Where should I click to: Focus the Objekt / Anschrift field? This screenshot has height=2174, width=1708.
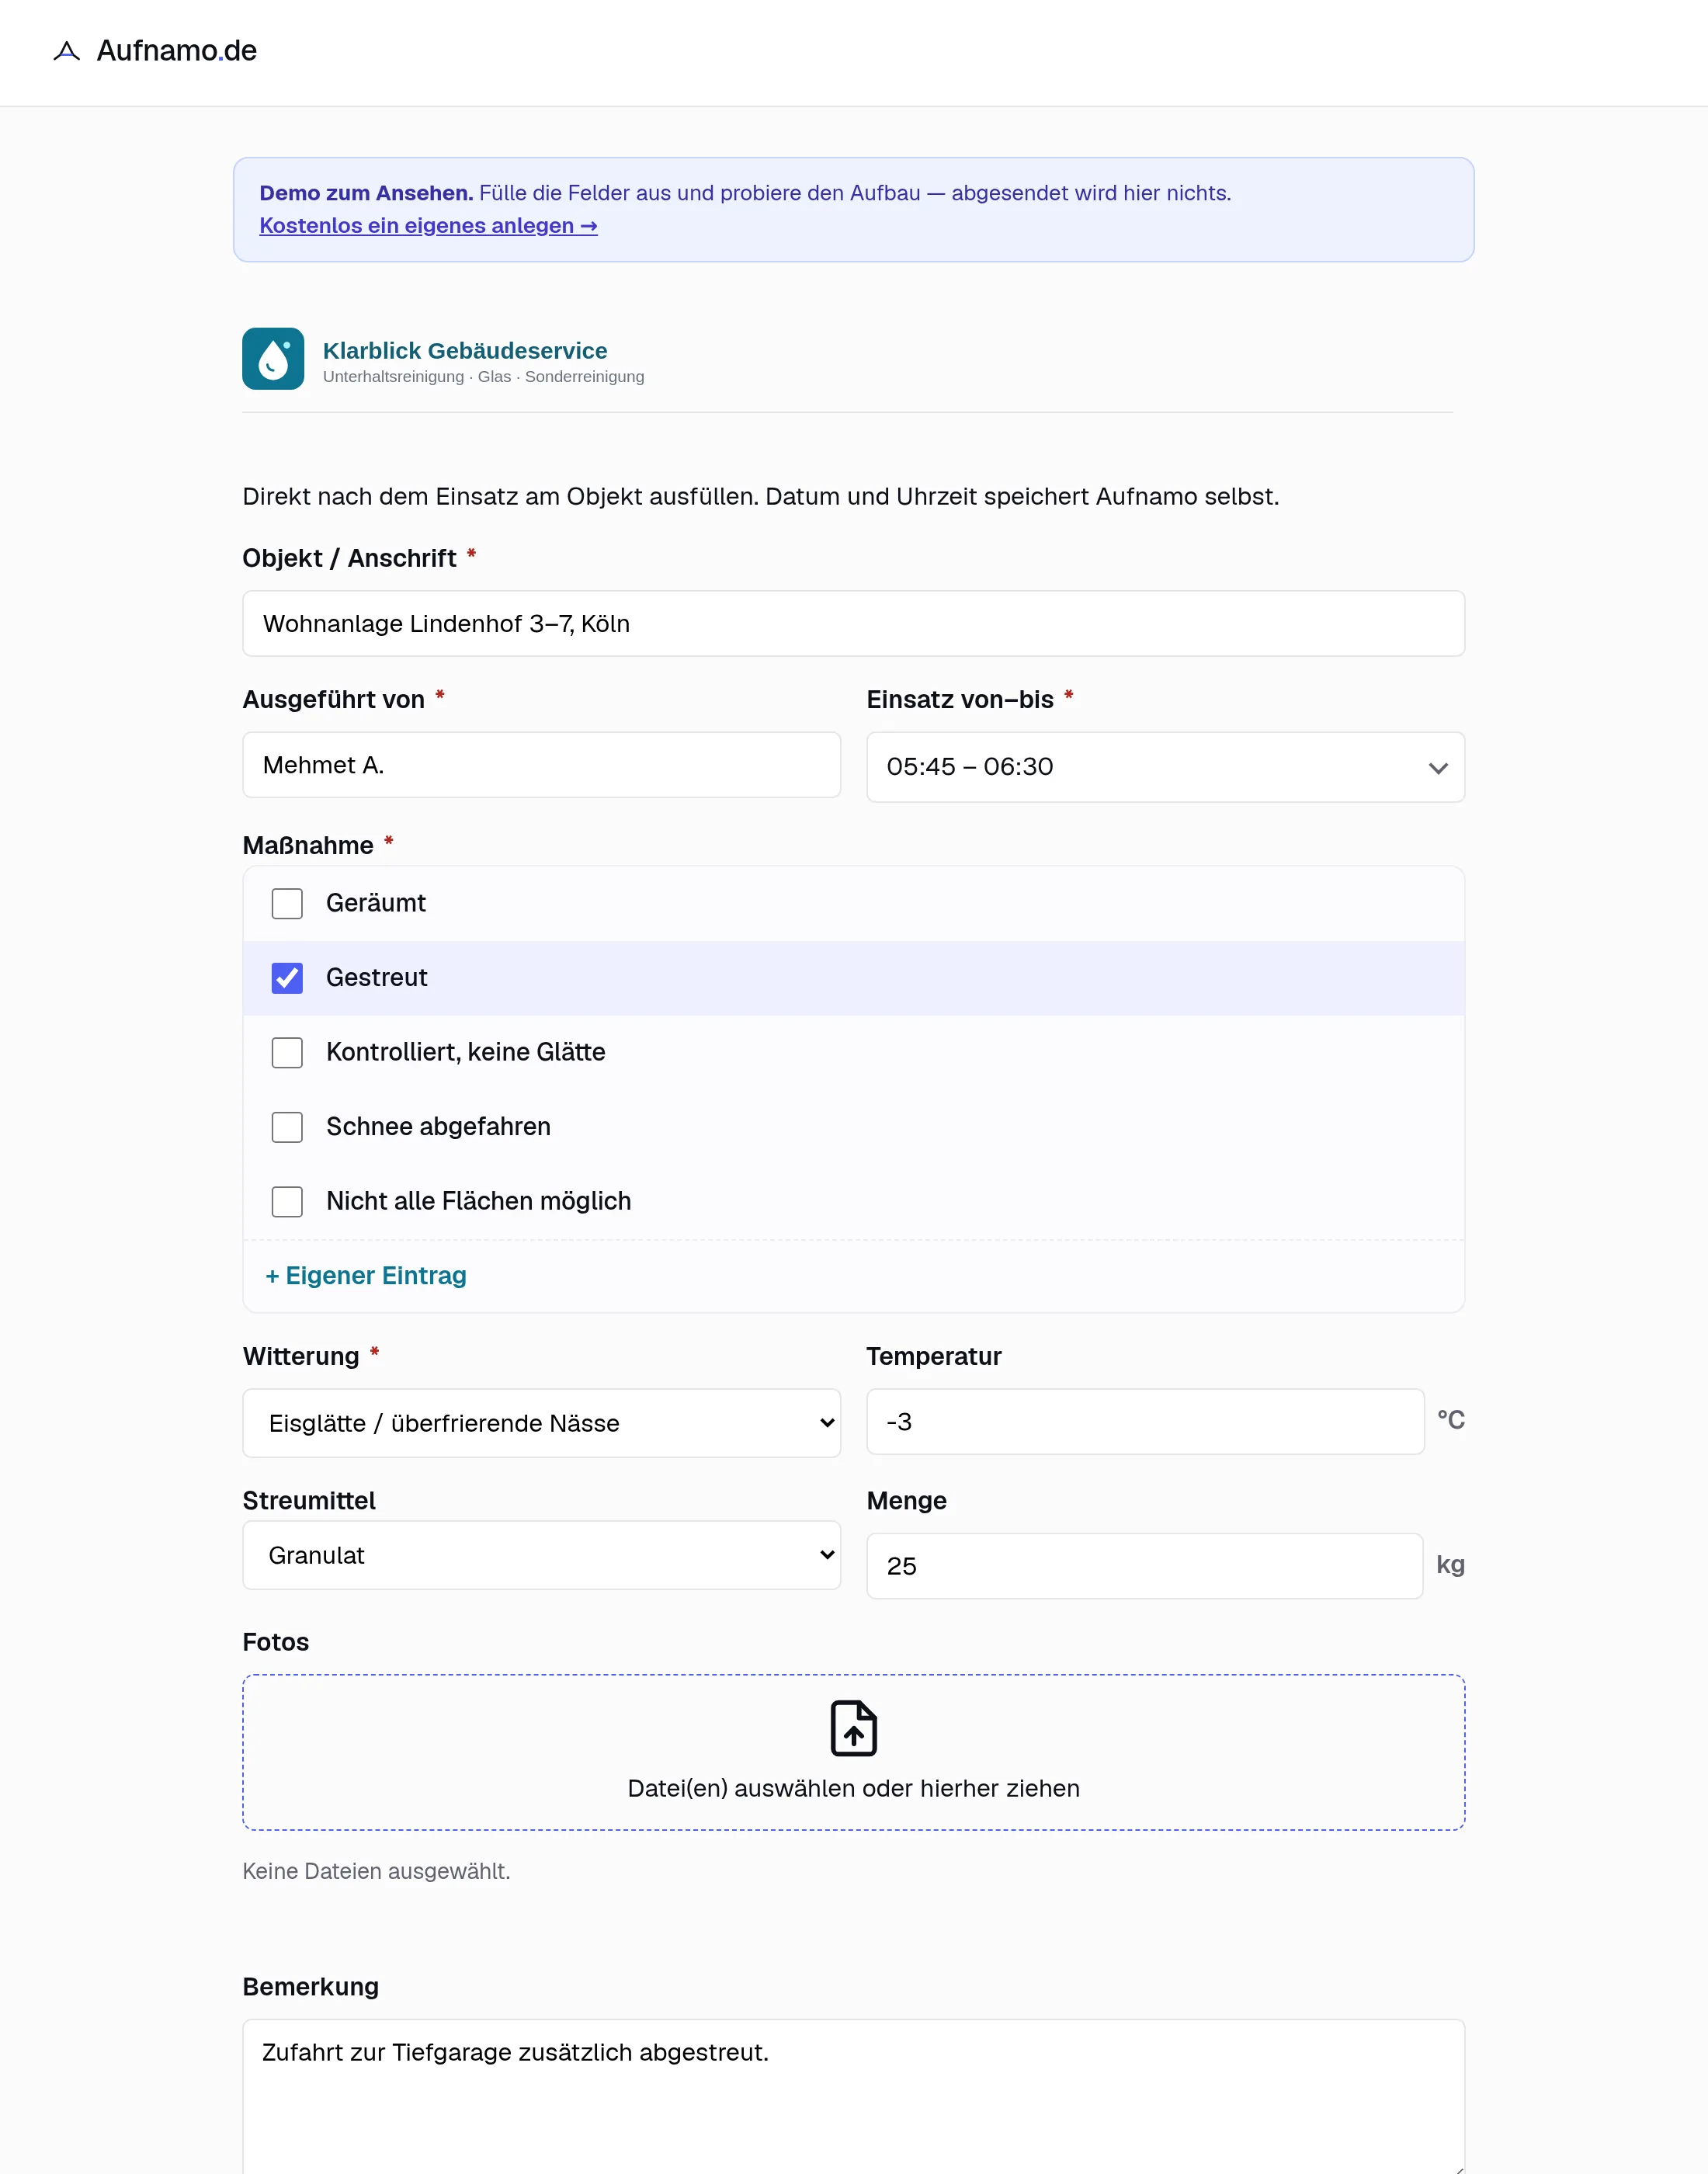point(853,624)
